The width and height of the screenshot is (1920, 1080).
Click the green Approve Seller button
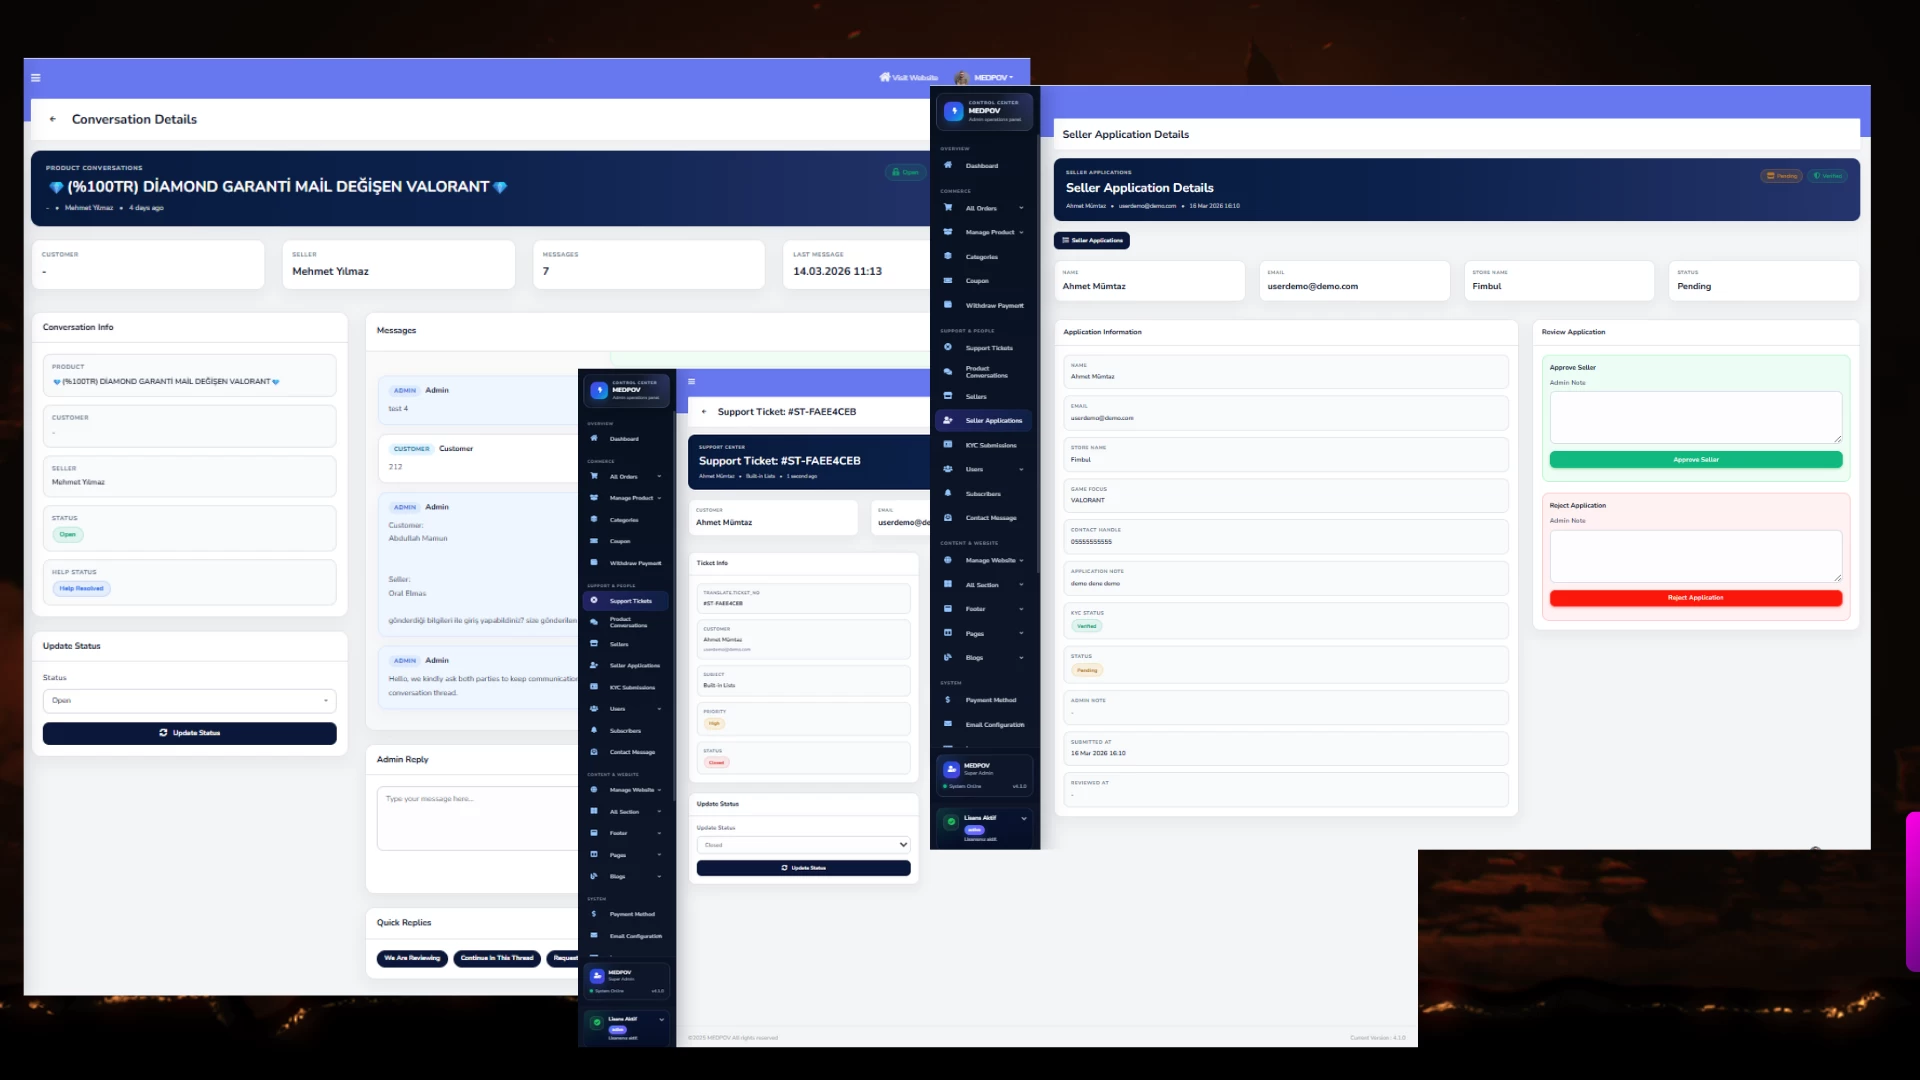[x=1695, y=460]
